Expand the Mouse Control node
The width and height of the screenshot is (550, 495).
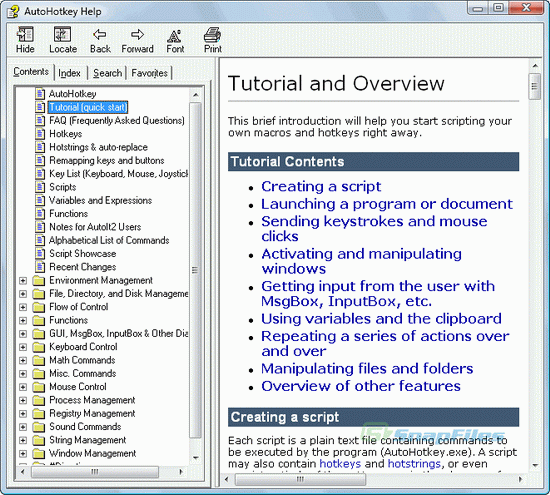pos(23,387)
